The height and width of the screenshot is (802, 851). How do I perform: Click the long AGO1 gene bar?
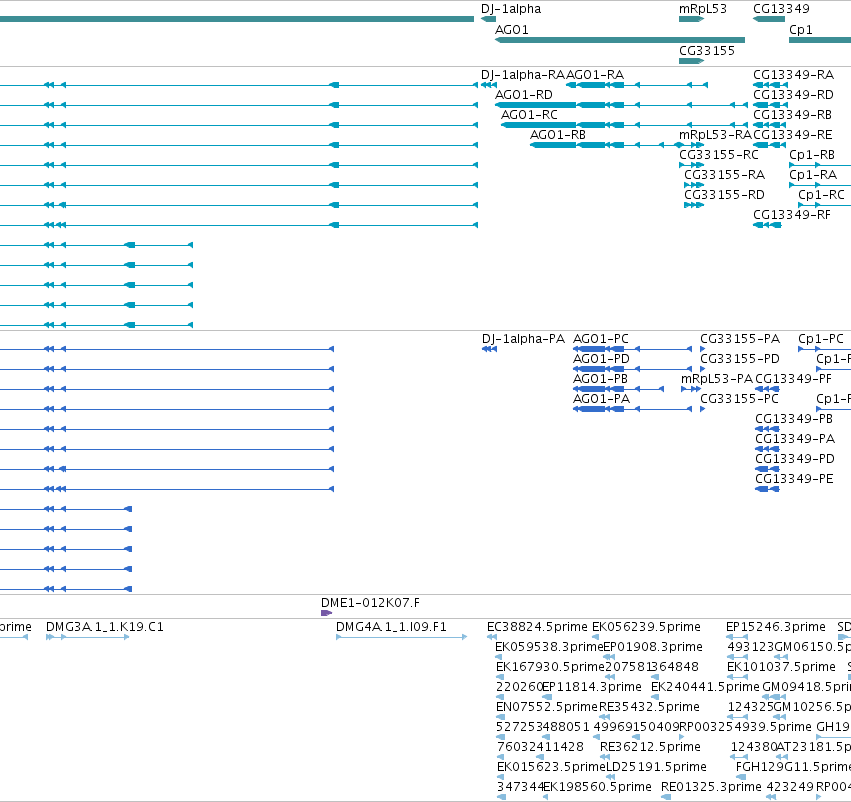pyautogui.click(x=620, y=40)
